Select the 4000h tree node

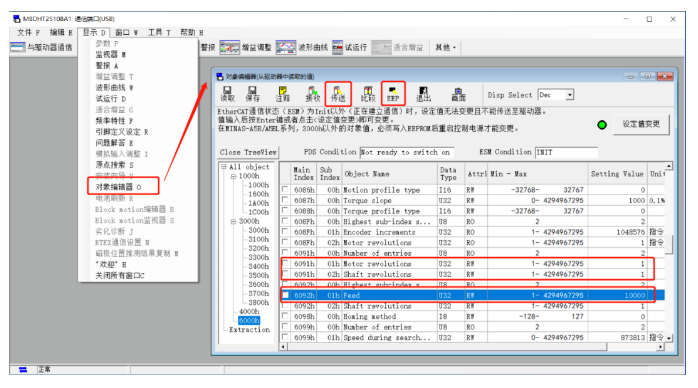coord(249,311)
